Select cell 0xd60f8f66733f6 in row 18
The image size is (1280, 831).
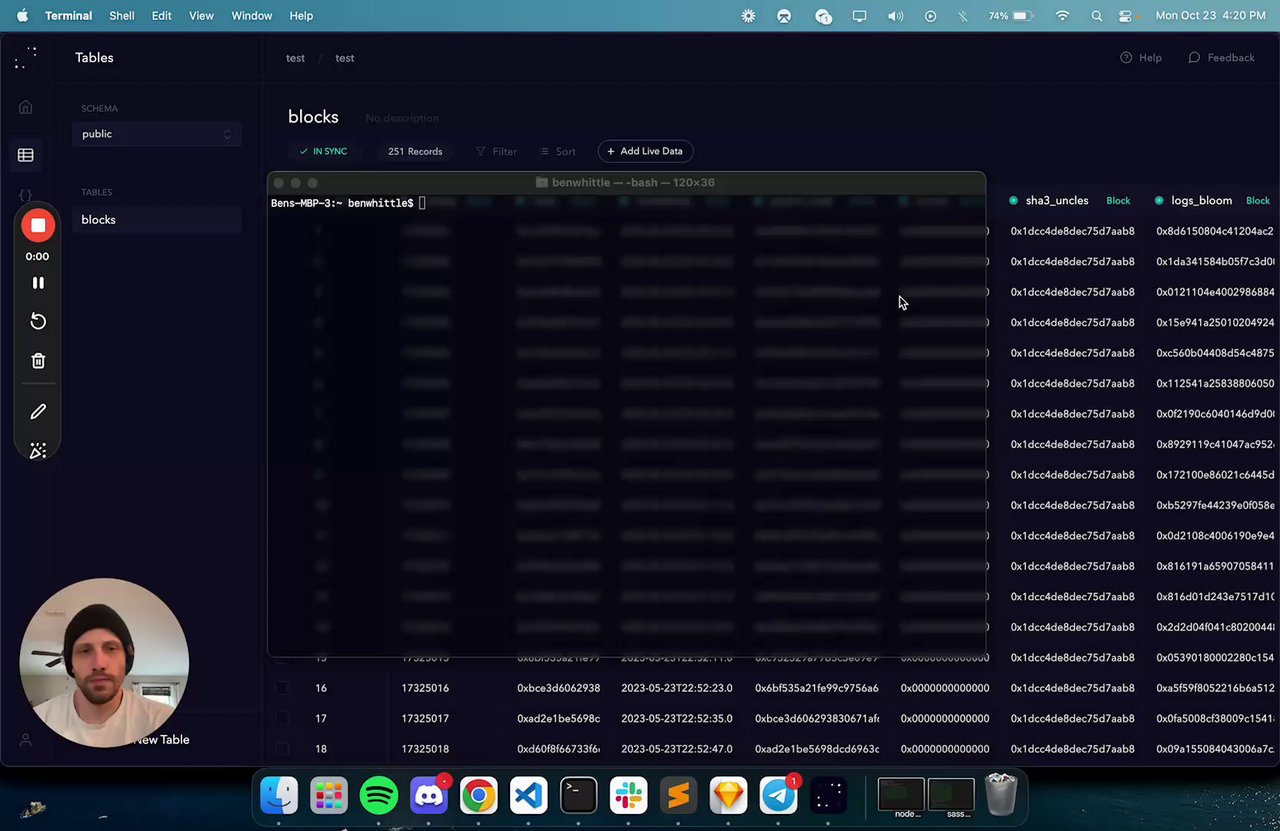[559, 749]
